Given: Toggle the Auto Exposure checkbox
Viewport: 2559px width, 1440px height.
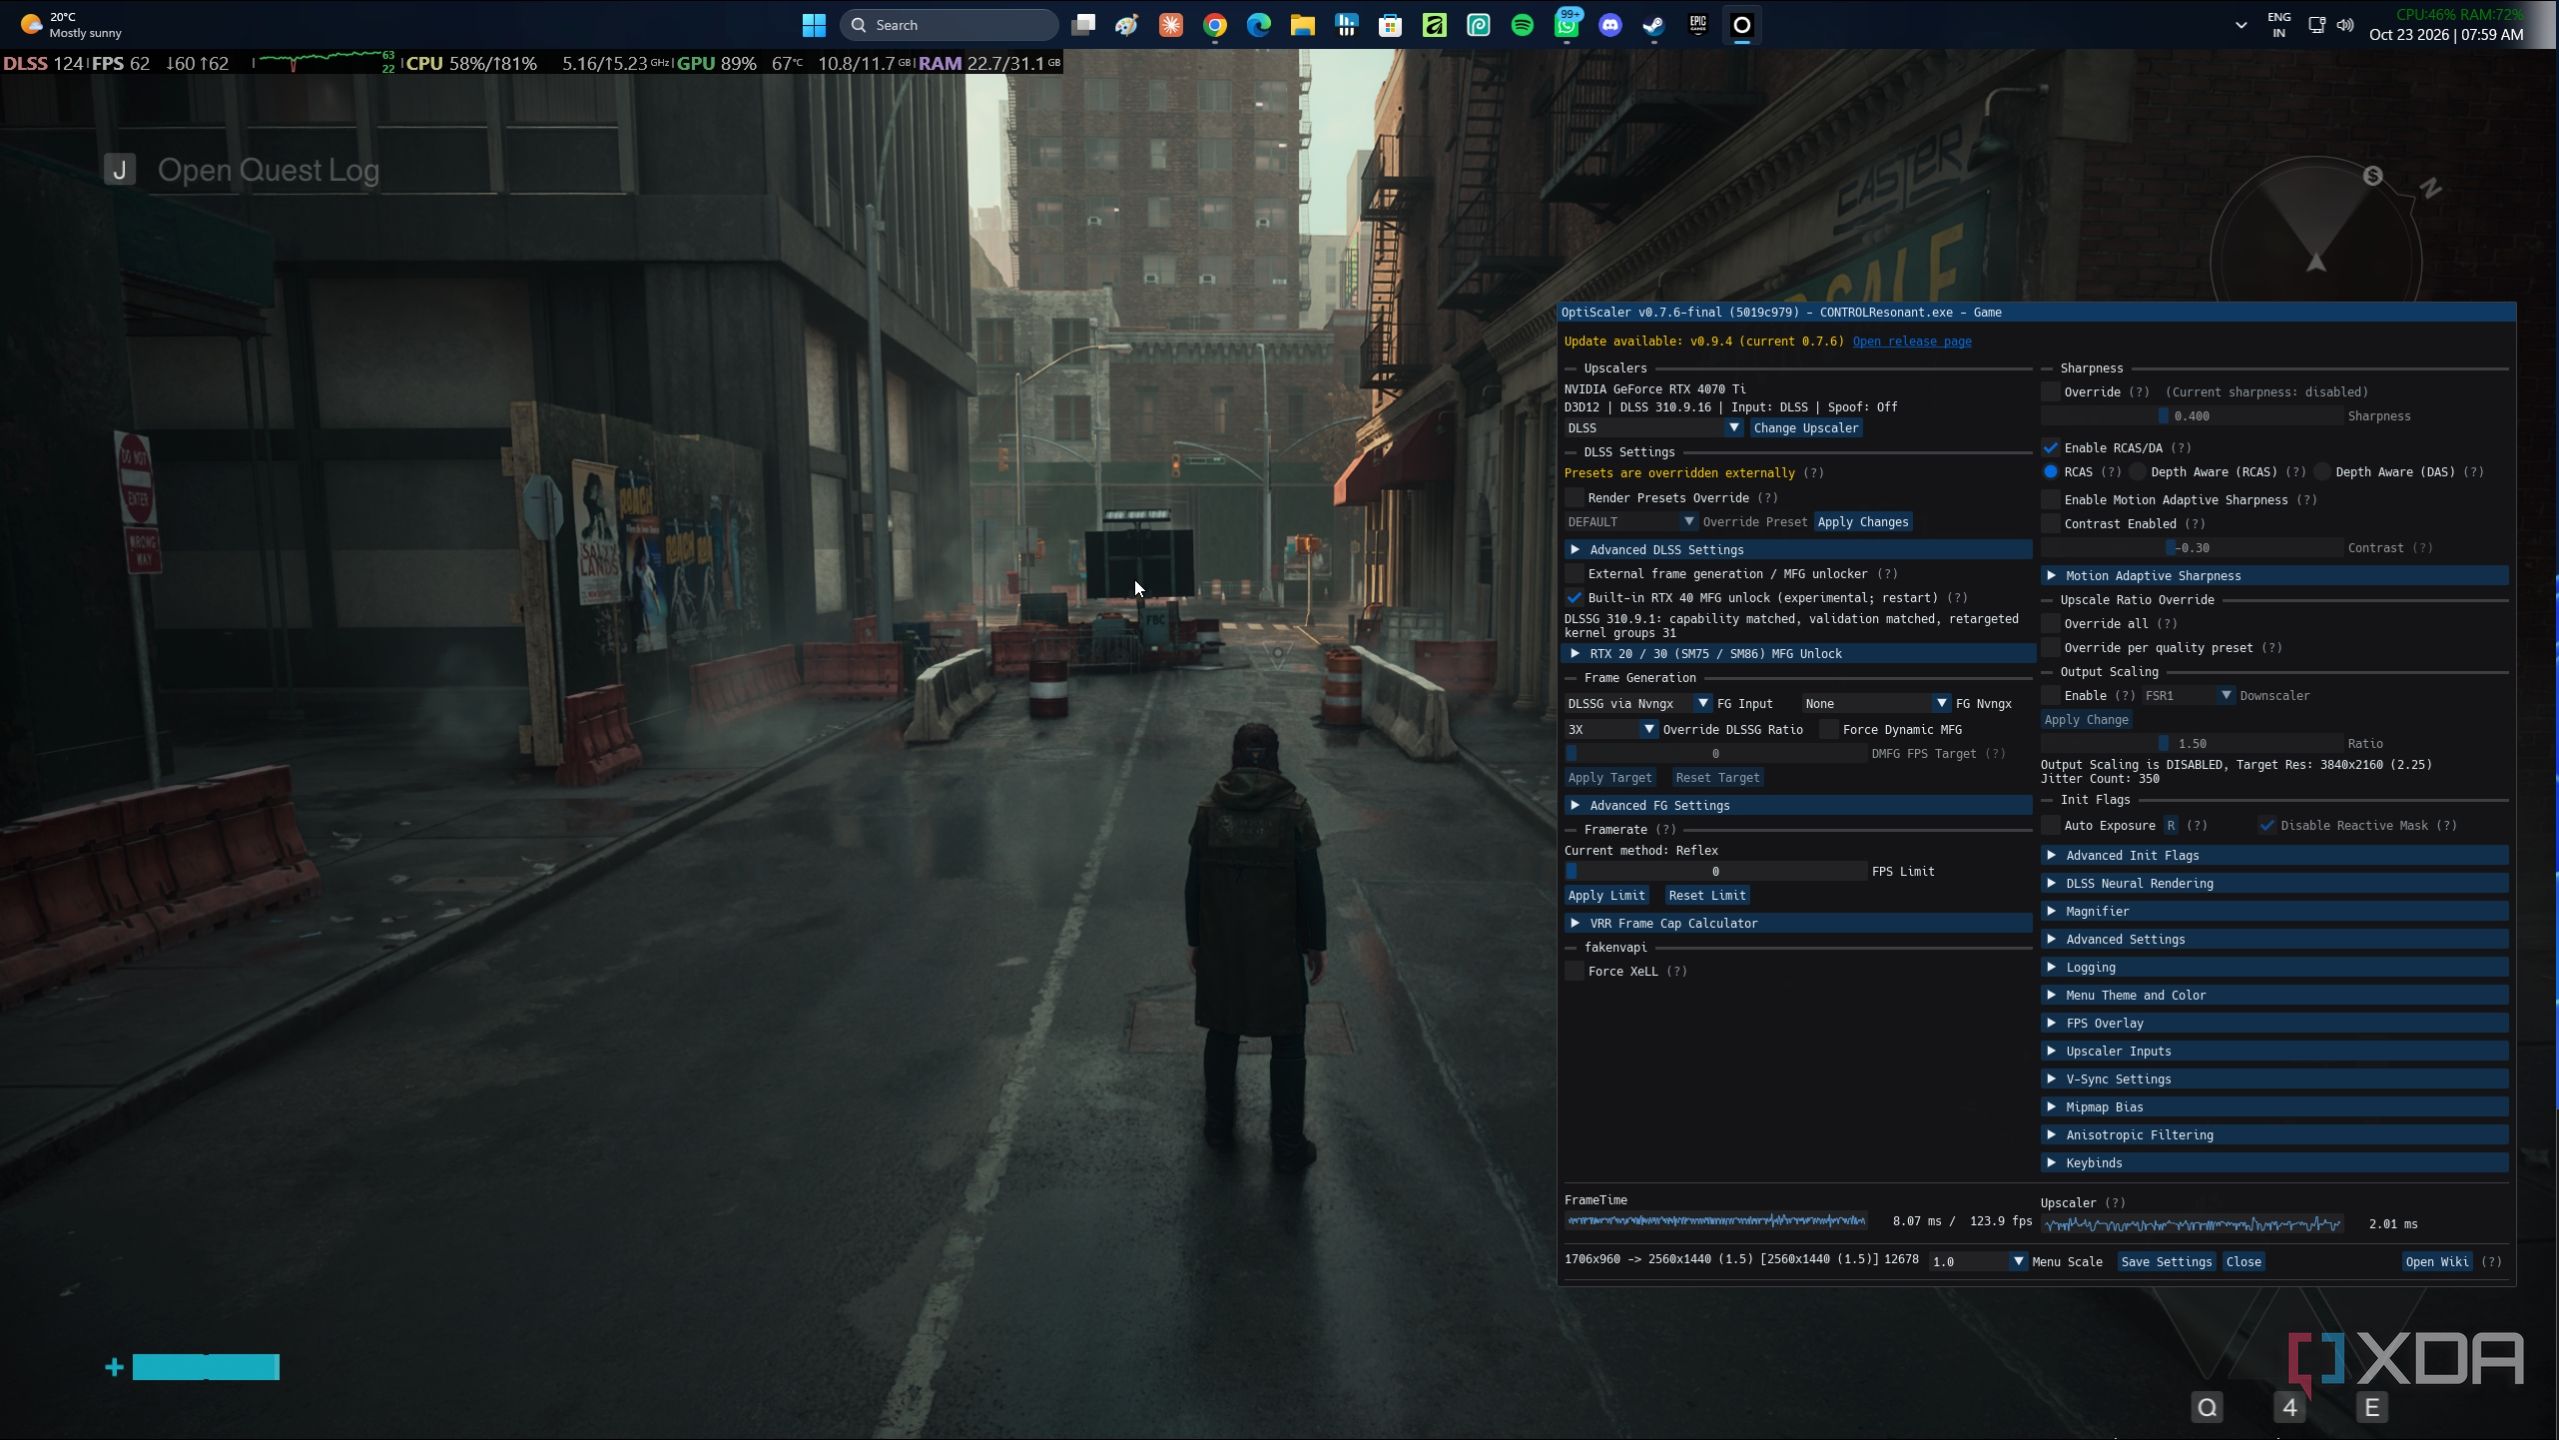Looking at the screenshot, I should pos(2050,825).
